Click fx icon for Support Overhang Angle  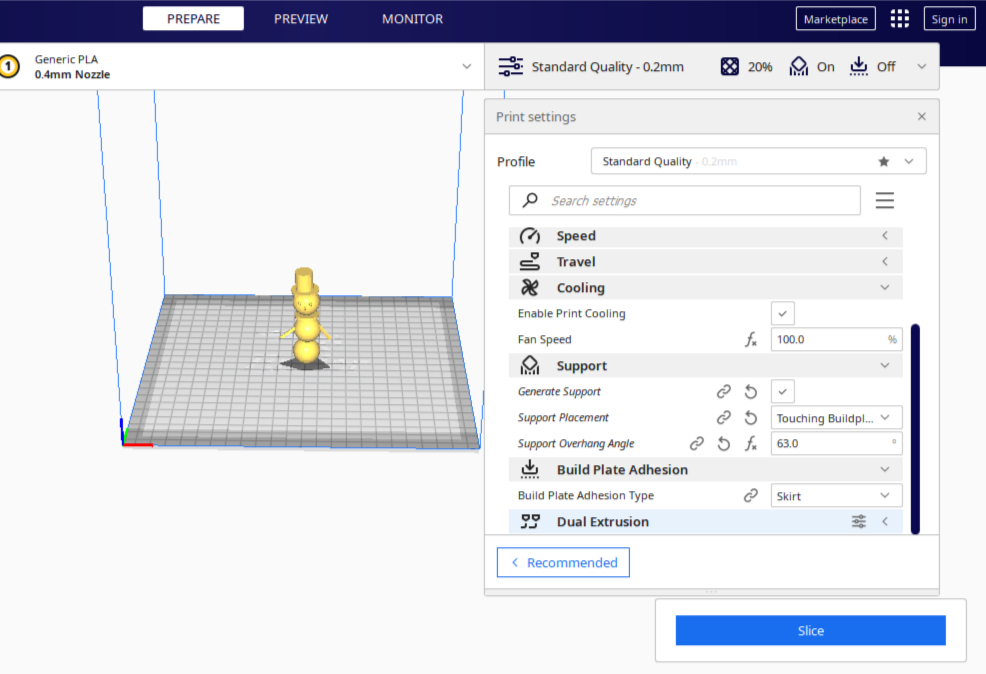(751, 444)
